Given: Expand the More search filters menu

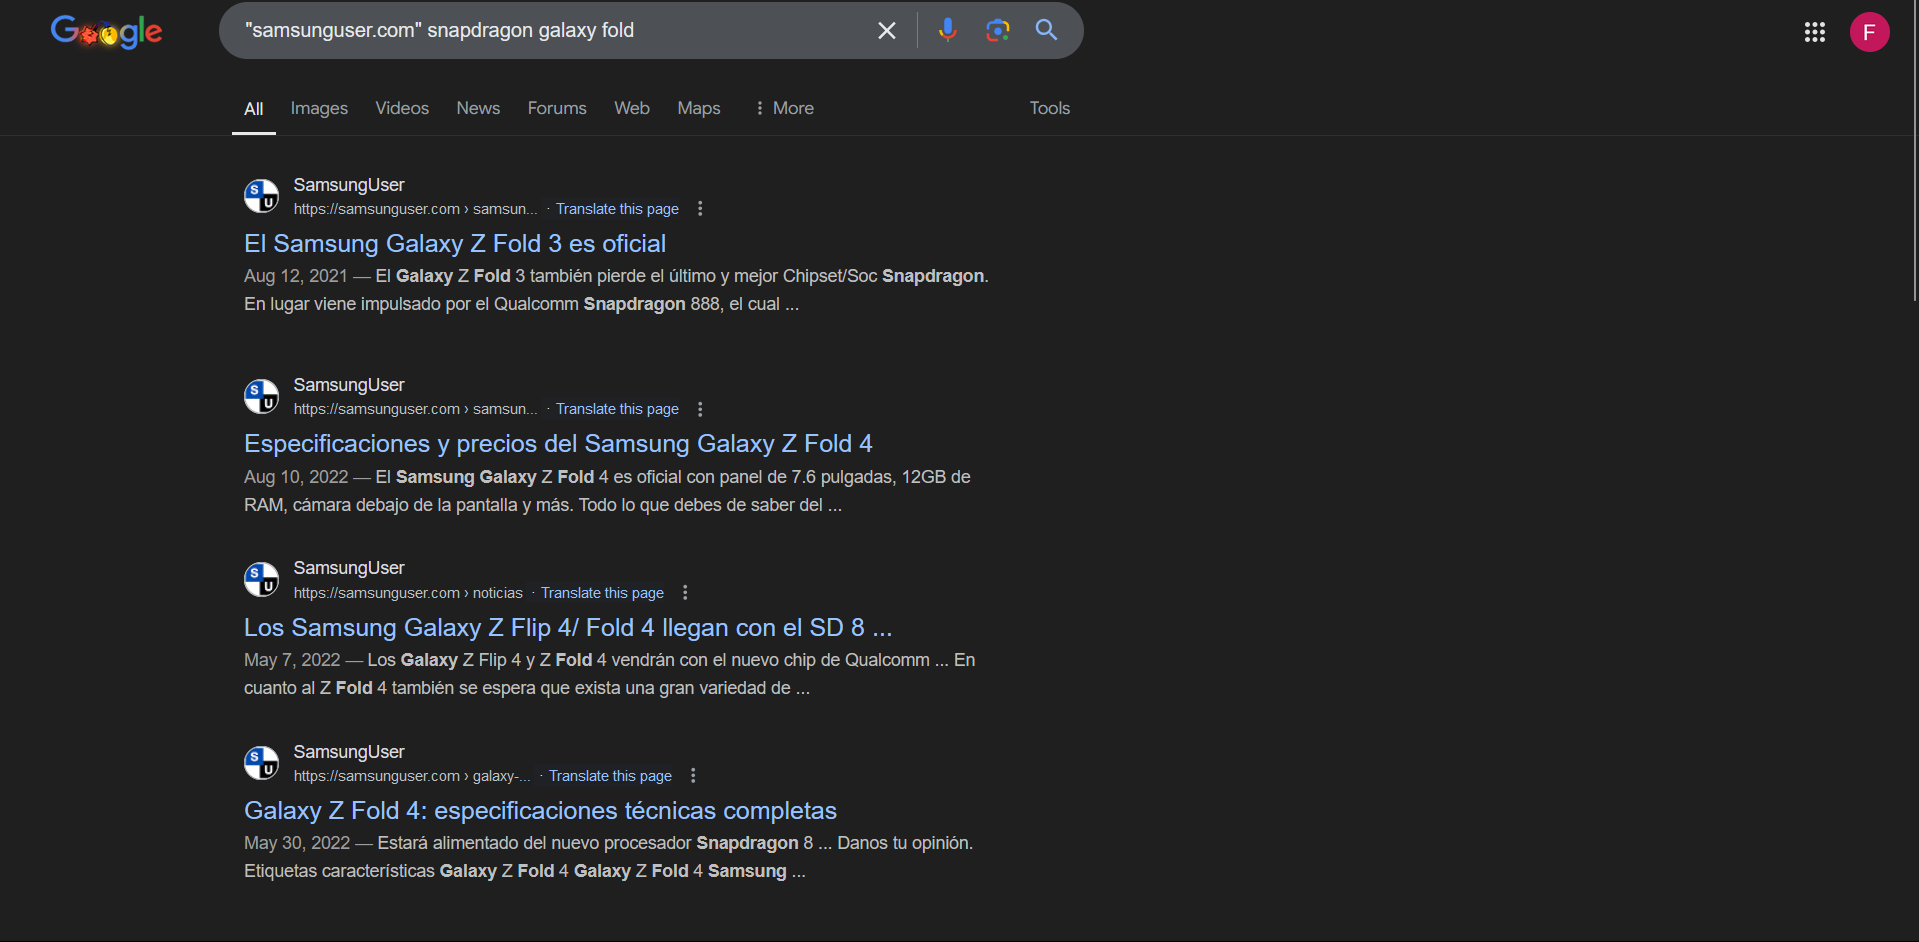Looking at the screenshot, I should [x=784, y=108].
